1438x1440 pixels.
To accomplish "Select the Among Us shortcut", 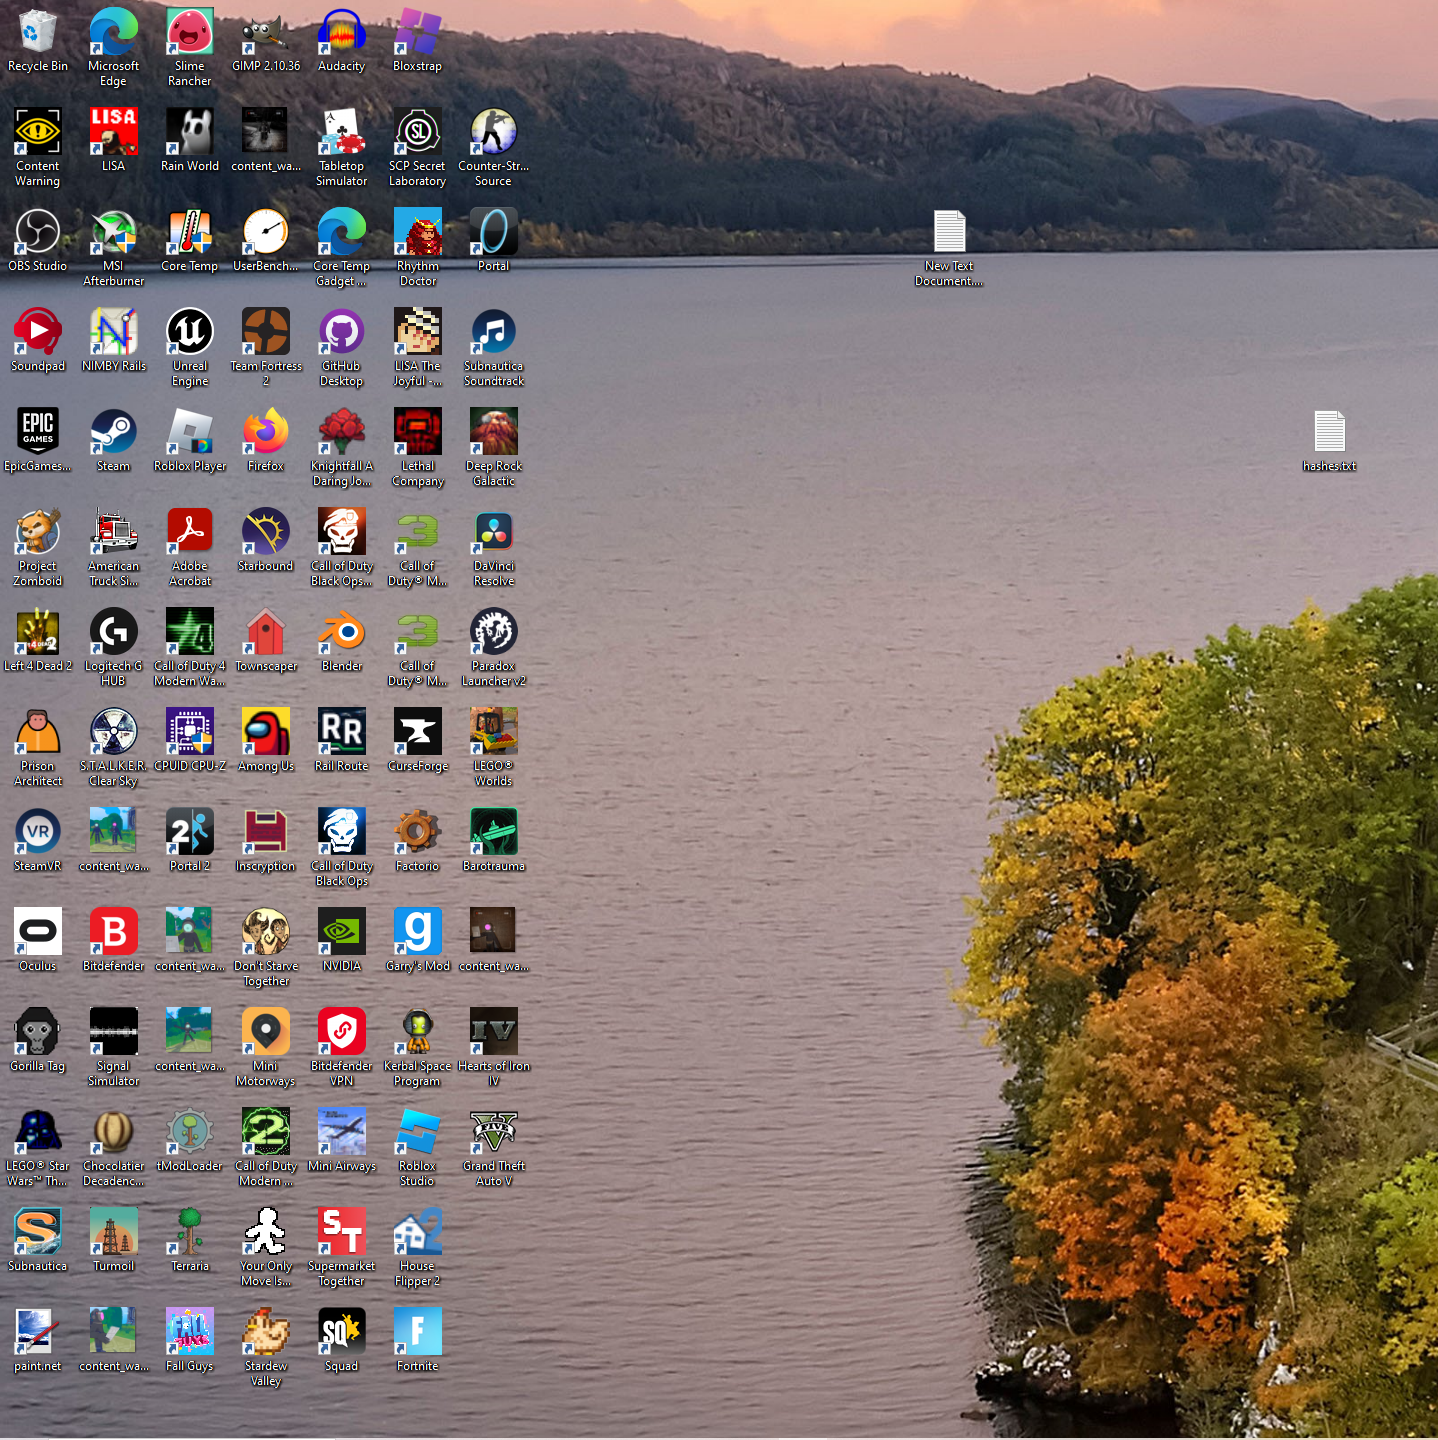I will pos(266,732).
